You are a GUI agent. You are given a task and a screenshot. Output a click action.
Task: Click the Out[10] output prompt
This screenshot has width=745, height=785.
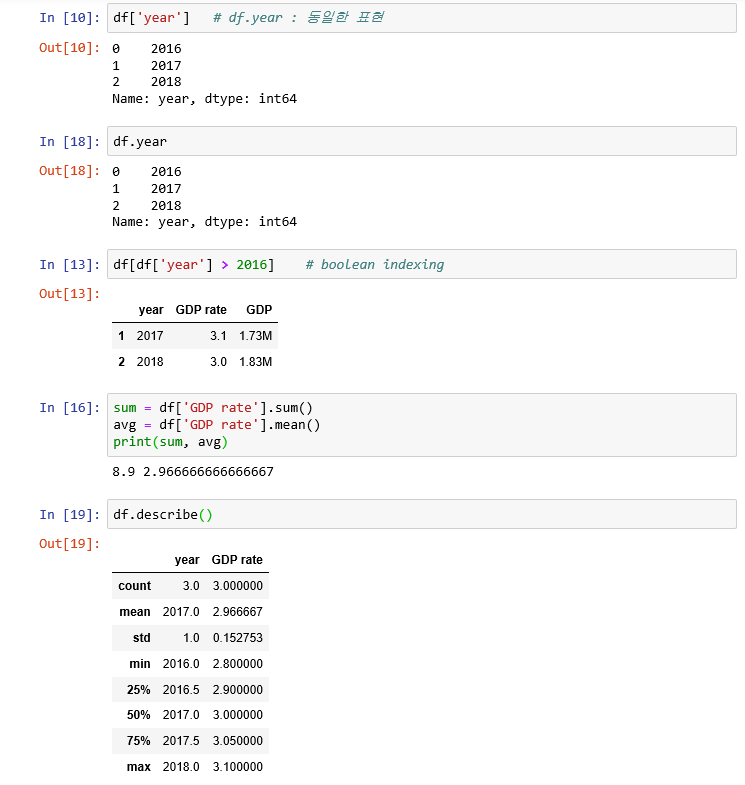pos(70,48)
